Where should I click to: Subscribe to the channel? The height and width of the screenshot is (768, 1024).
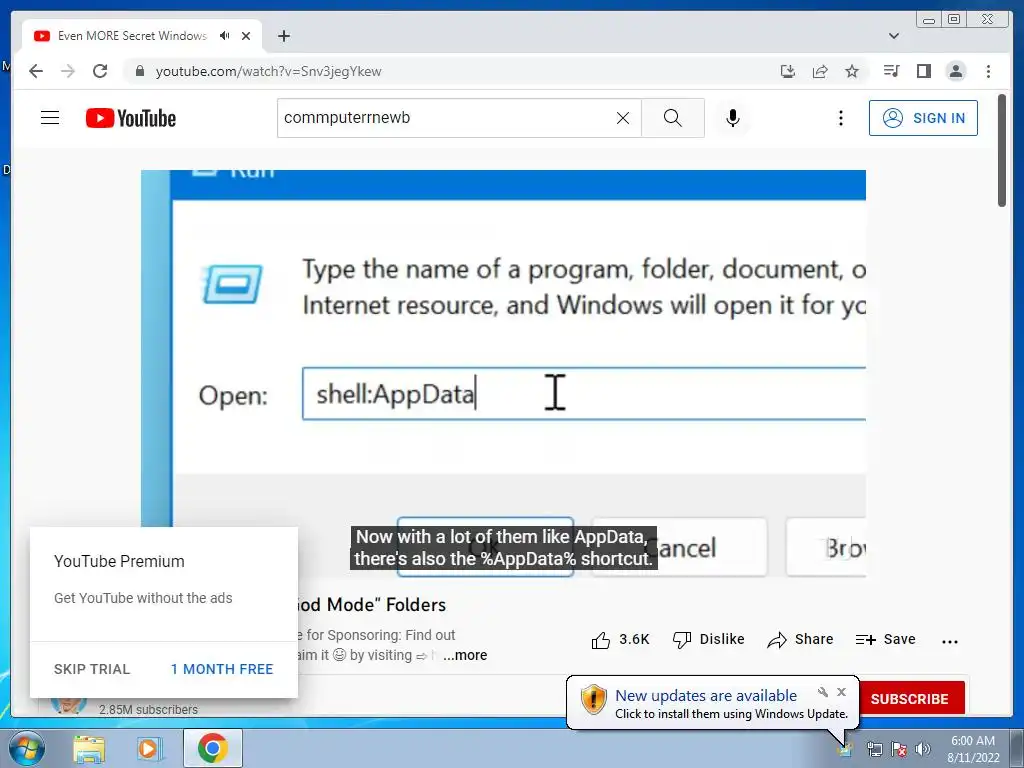click(x=909, y=698)
